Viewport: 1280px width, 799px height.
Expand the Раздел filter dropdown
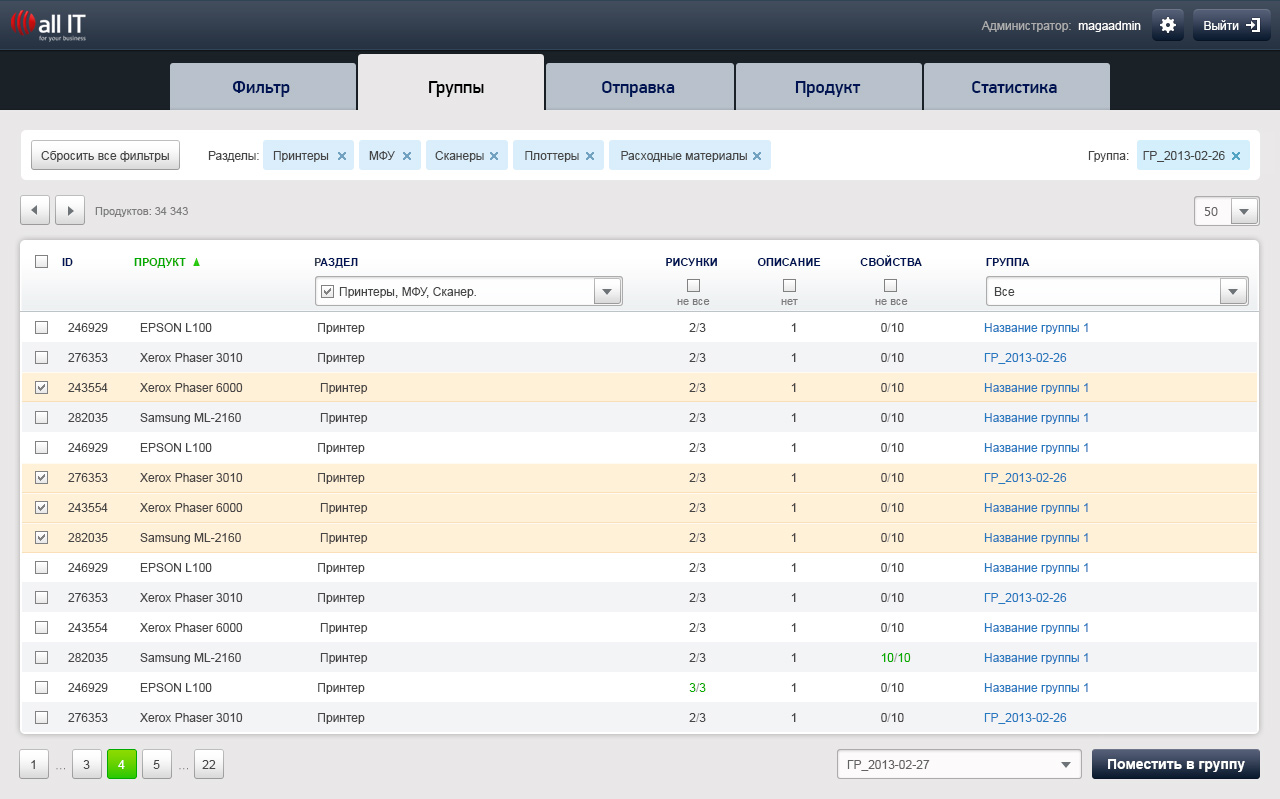click(608, 291)
